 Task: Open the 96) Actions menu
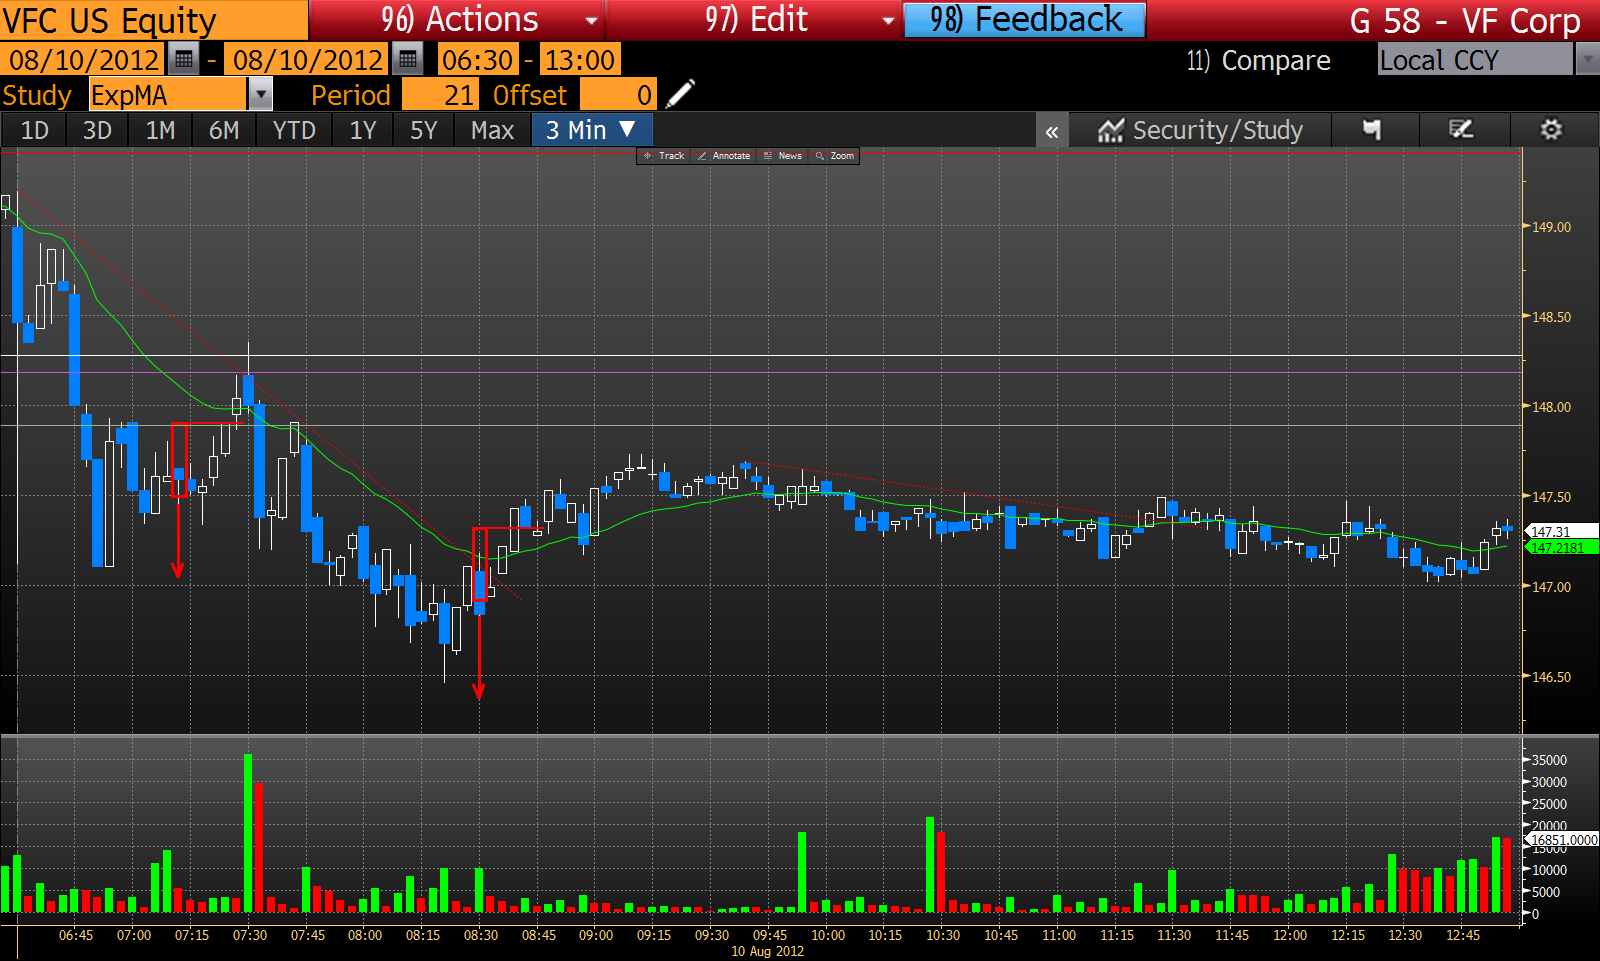click(457, 20)
